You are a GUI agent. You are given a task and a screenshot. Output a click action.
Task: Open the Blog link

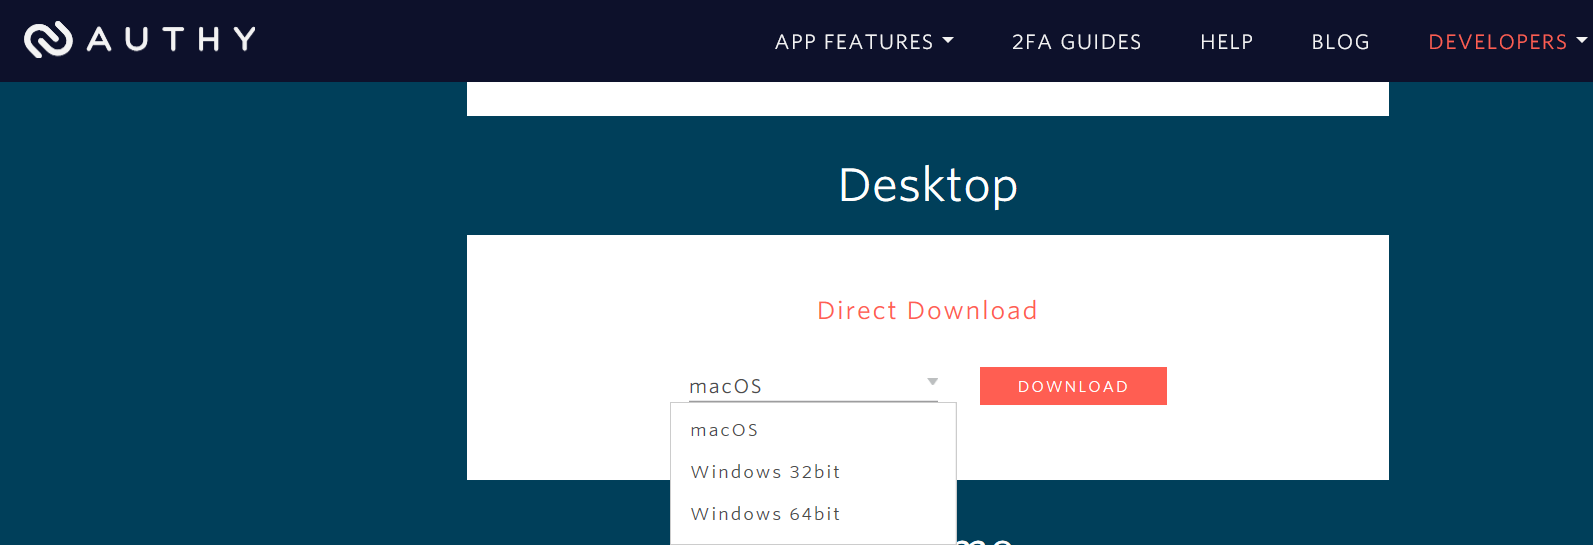(1340, 42)
